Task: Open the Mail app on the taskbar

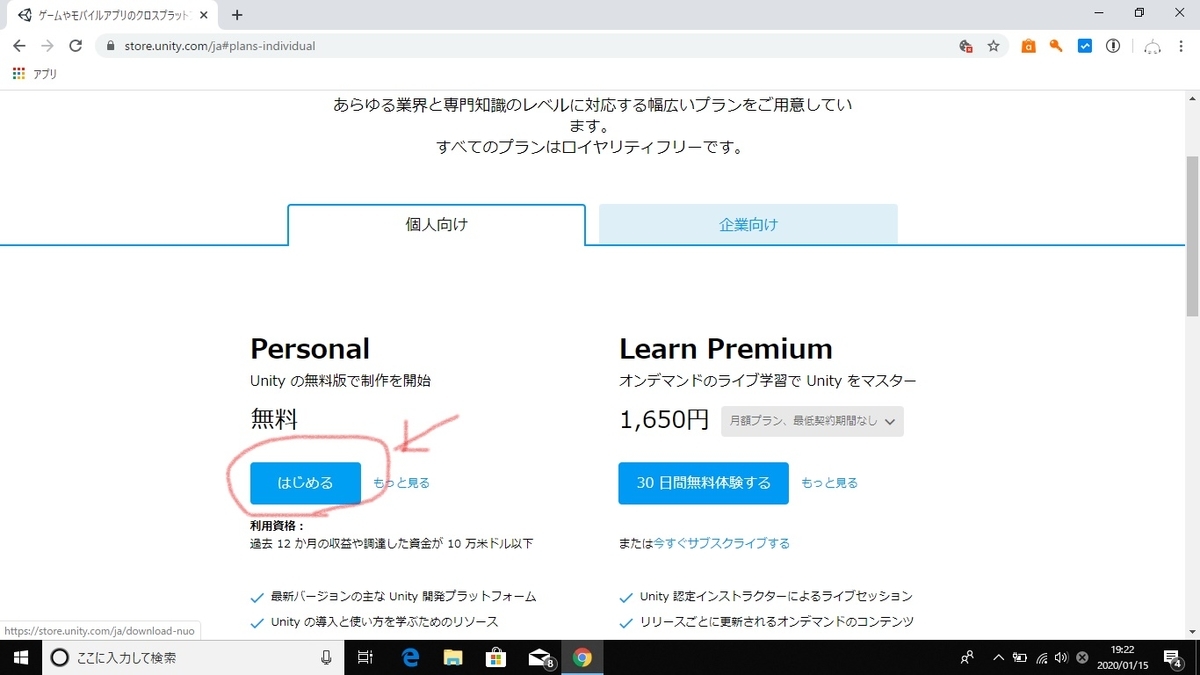Action: click(540, 657)
